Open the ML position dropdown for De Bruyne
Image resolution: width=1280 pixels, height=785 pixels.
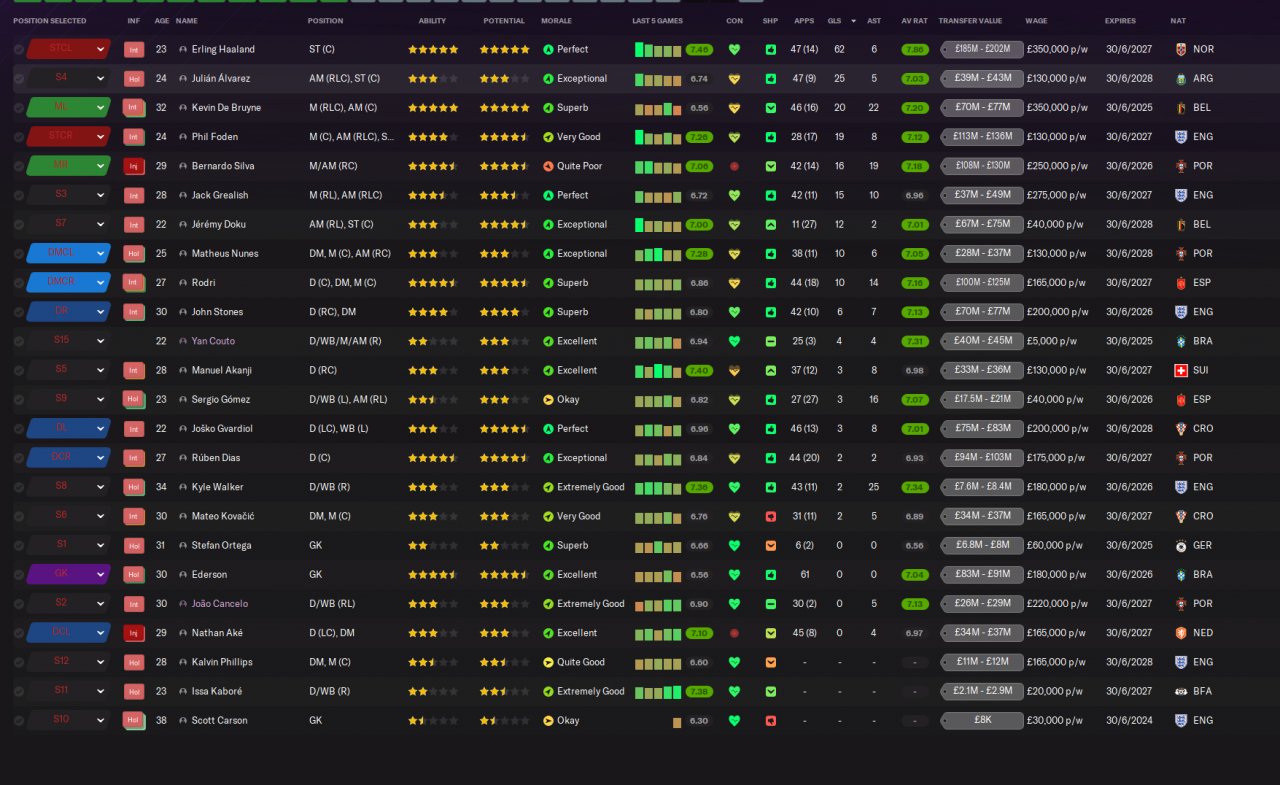click(68, 108)
